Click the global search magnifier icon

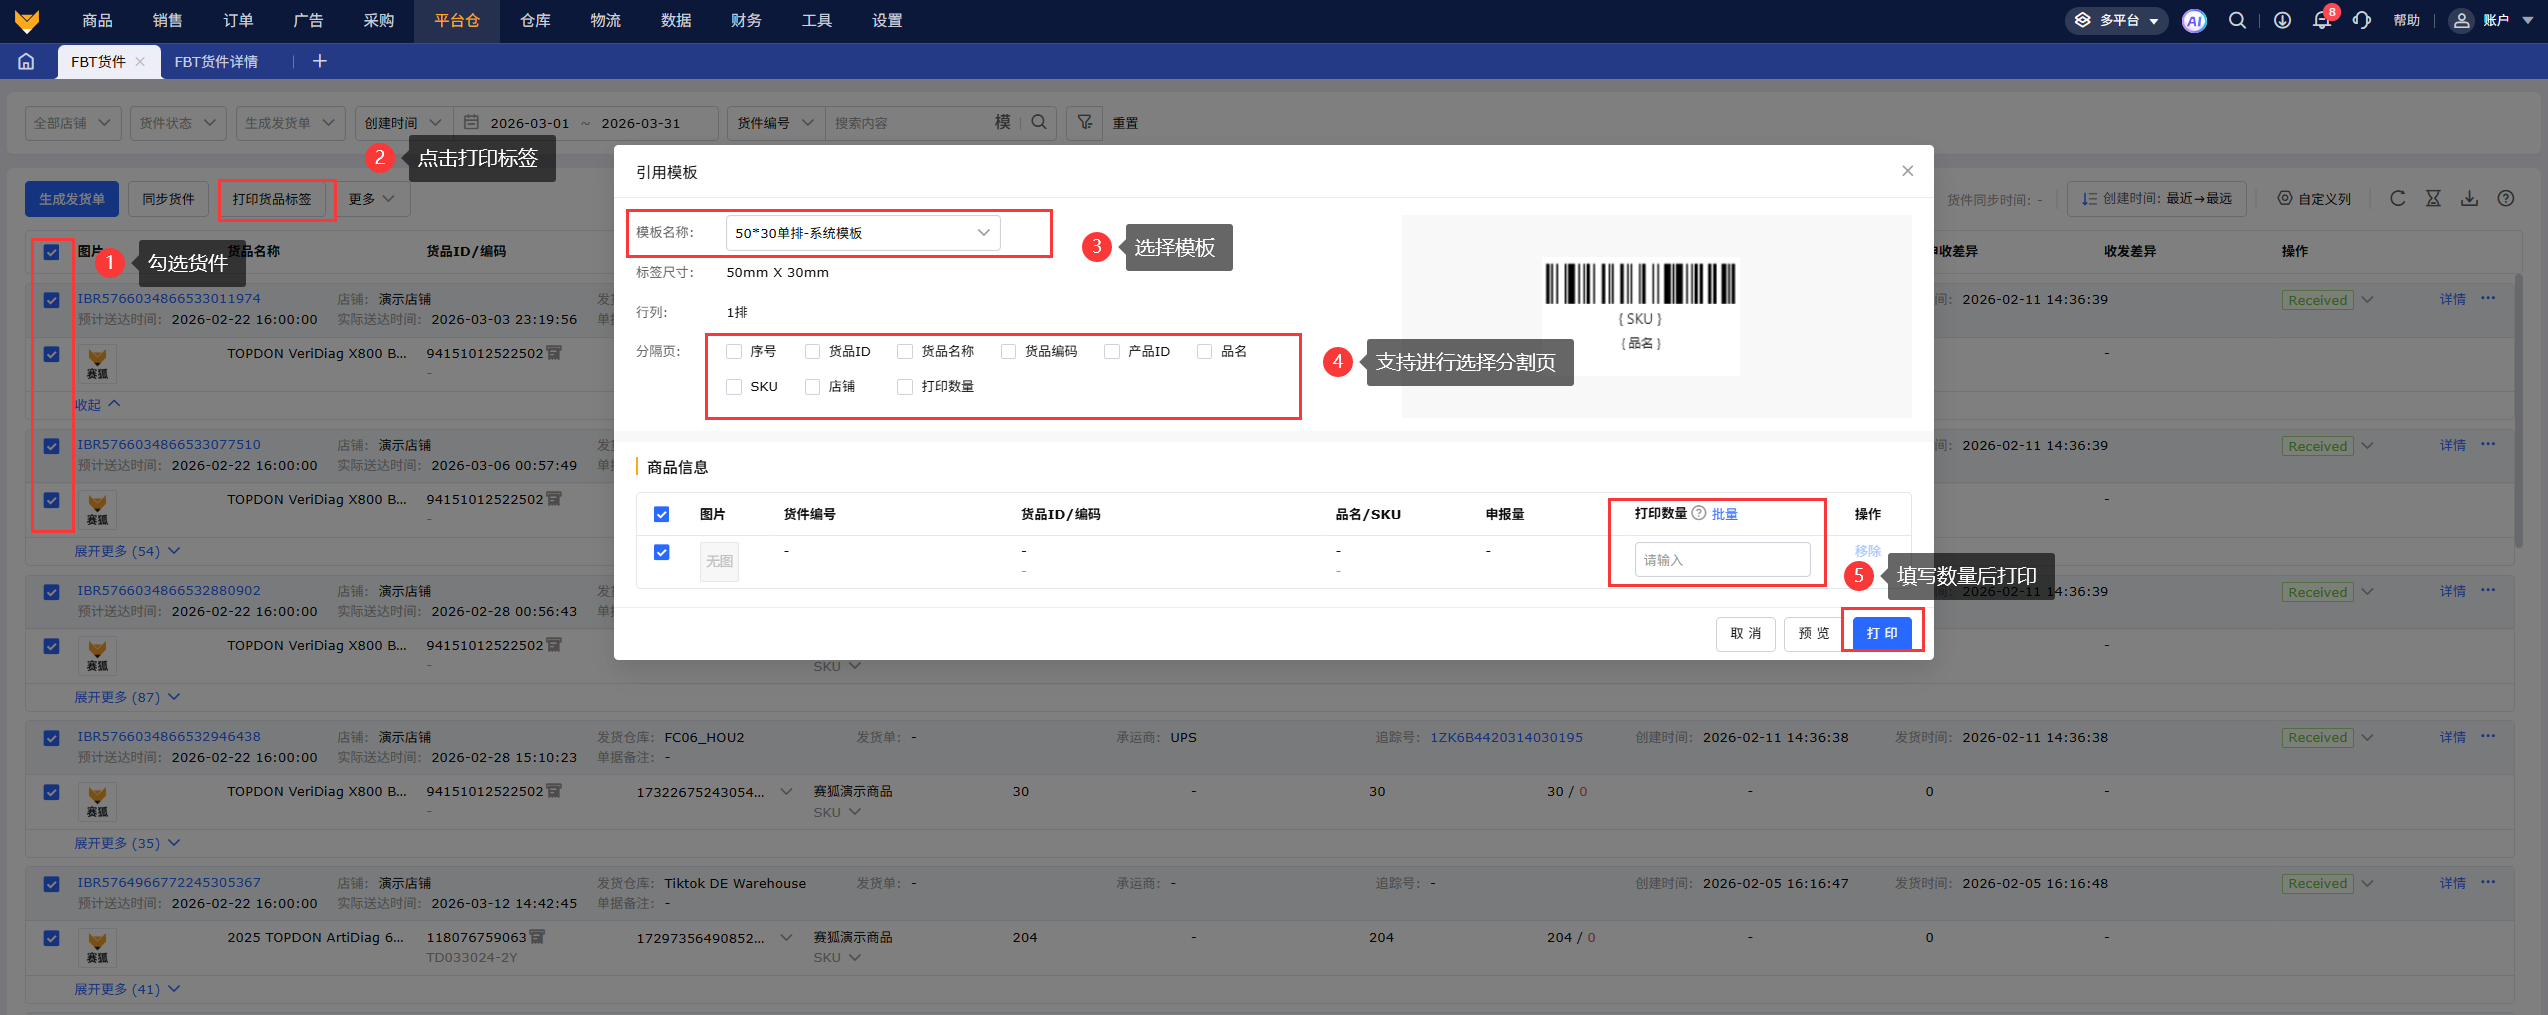(2237, 21)
